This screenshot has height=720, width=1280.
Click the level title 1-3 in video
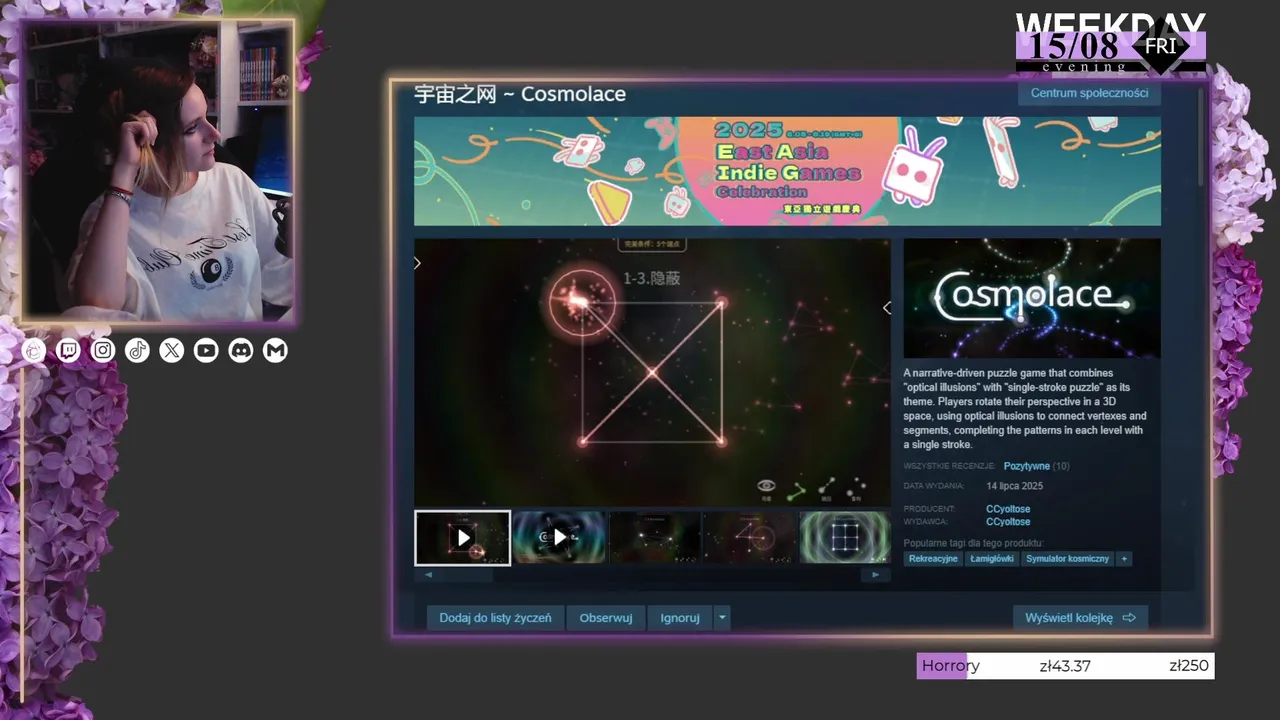tap(651, 278)
